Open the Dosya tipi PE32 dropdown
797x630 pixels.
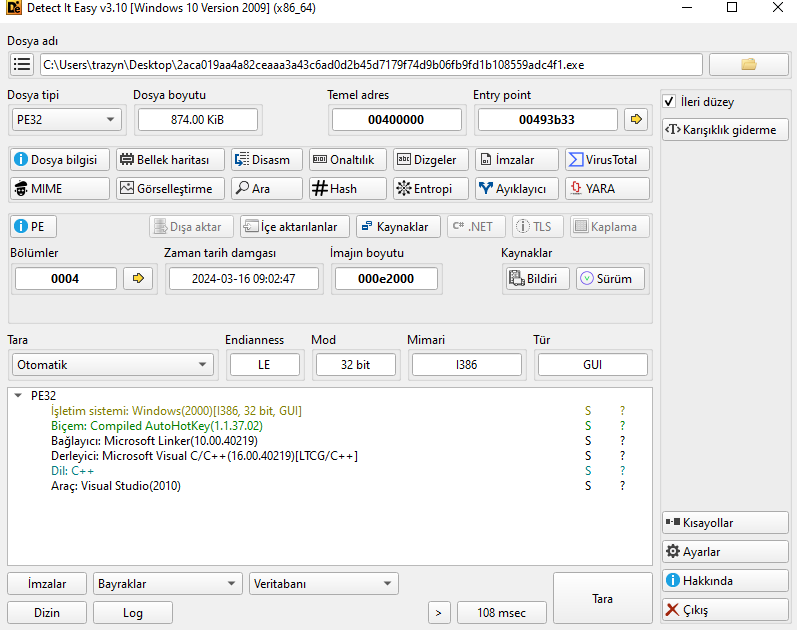(66, 120)
